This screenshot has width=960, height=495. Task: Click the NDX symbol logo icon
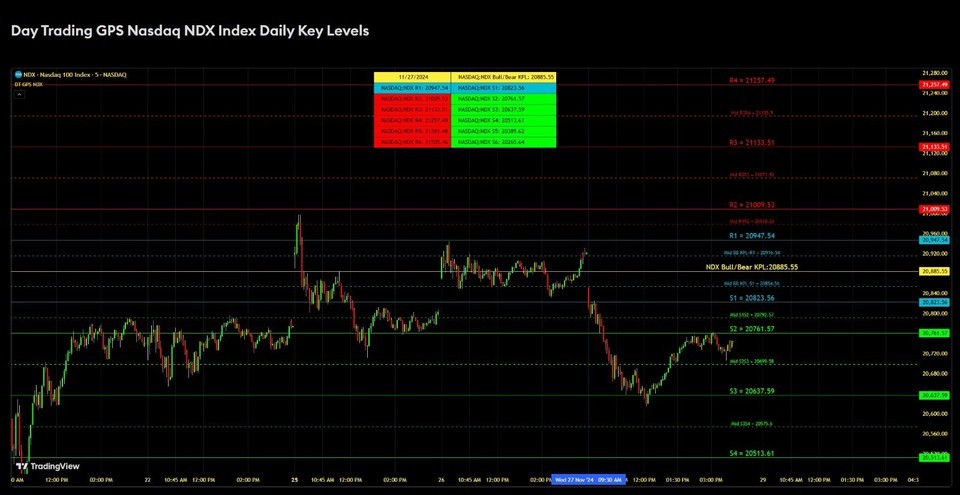click(18, 75)
